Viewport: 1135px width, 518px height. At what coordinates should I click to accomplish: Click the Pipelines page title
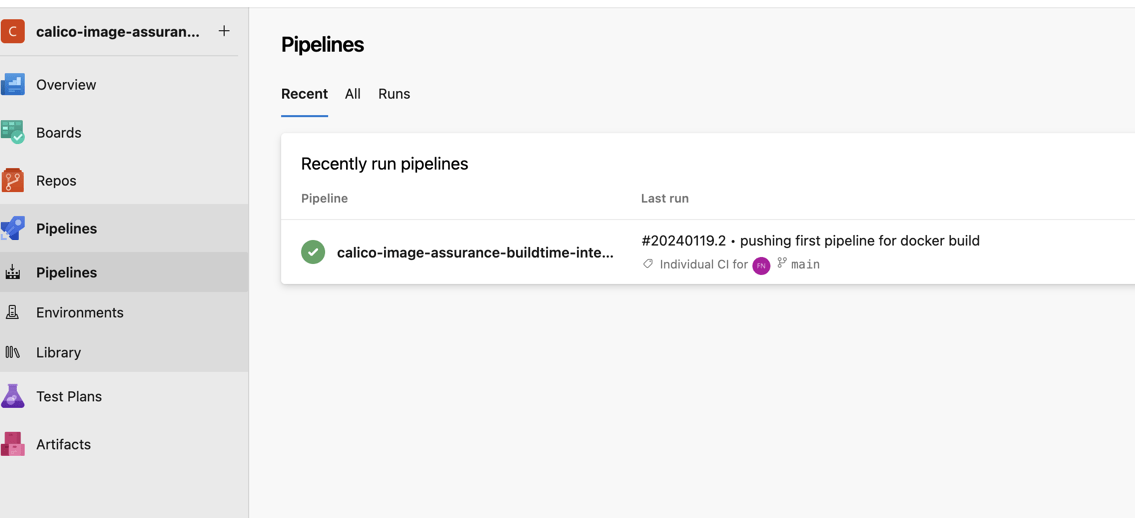pyautogui.click(x=322, y=45)
